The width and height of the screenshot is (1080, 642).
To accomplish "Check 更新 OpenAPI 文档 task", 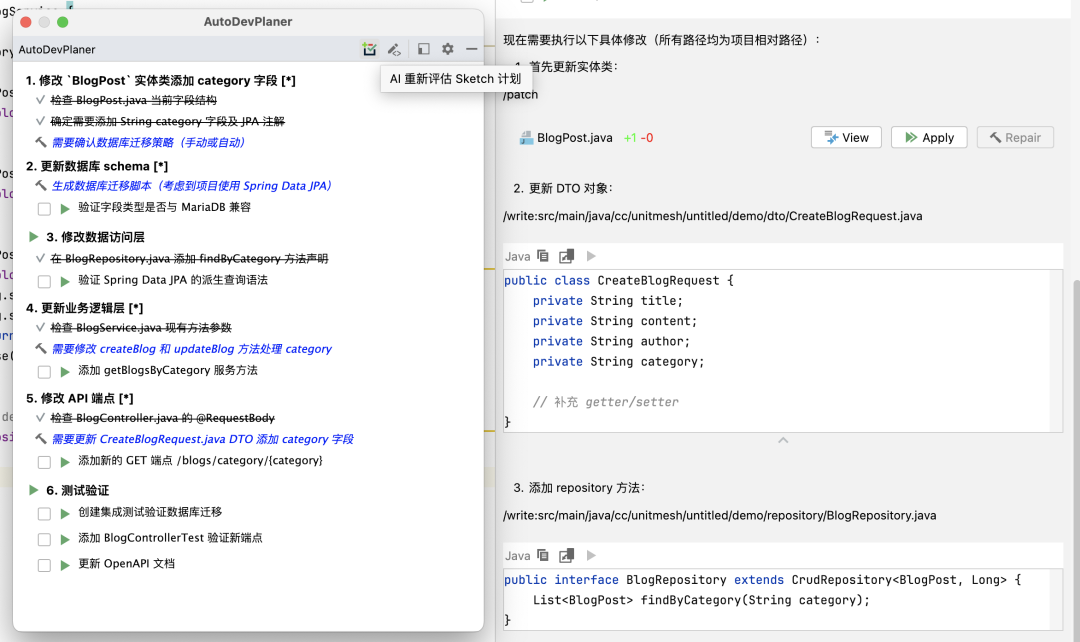I will coord(43,565).
